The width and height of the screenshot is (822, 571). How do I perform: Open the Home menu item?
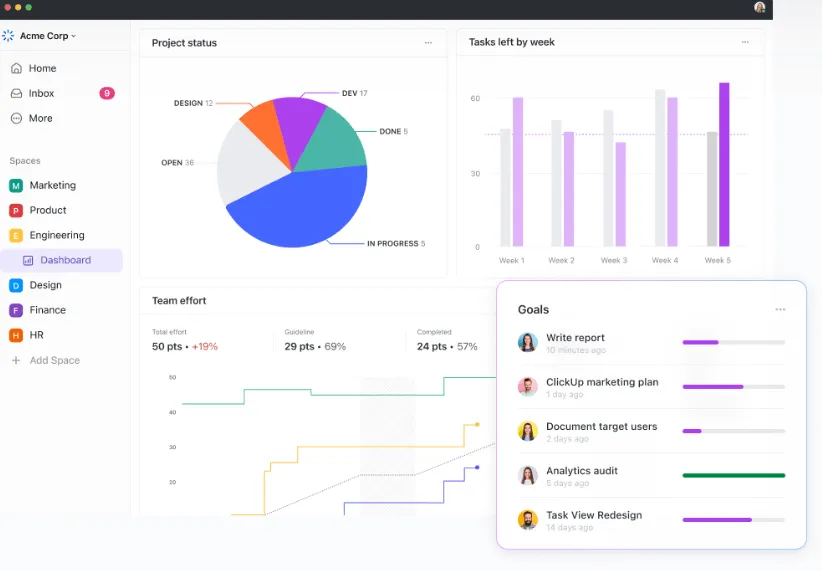(42, 68)
